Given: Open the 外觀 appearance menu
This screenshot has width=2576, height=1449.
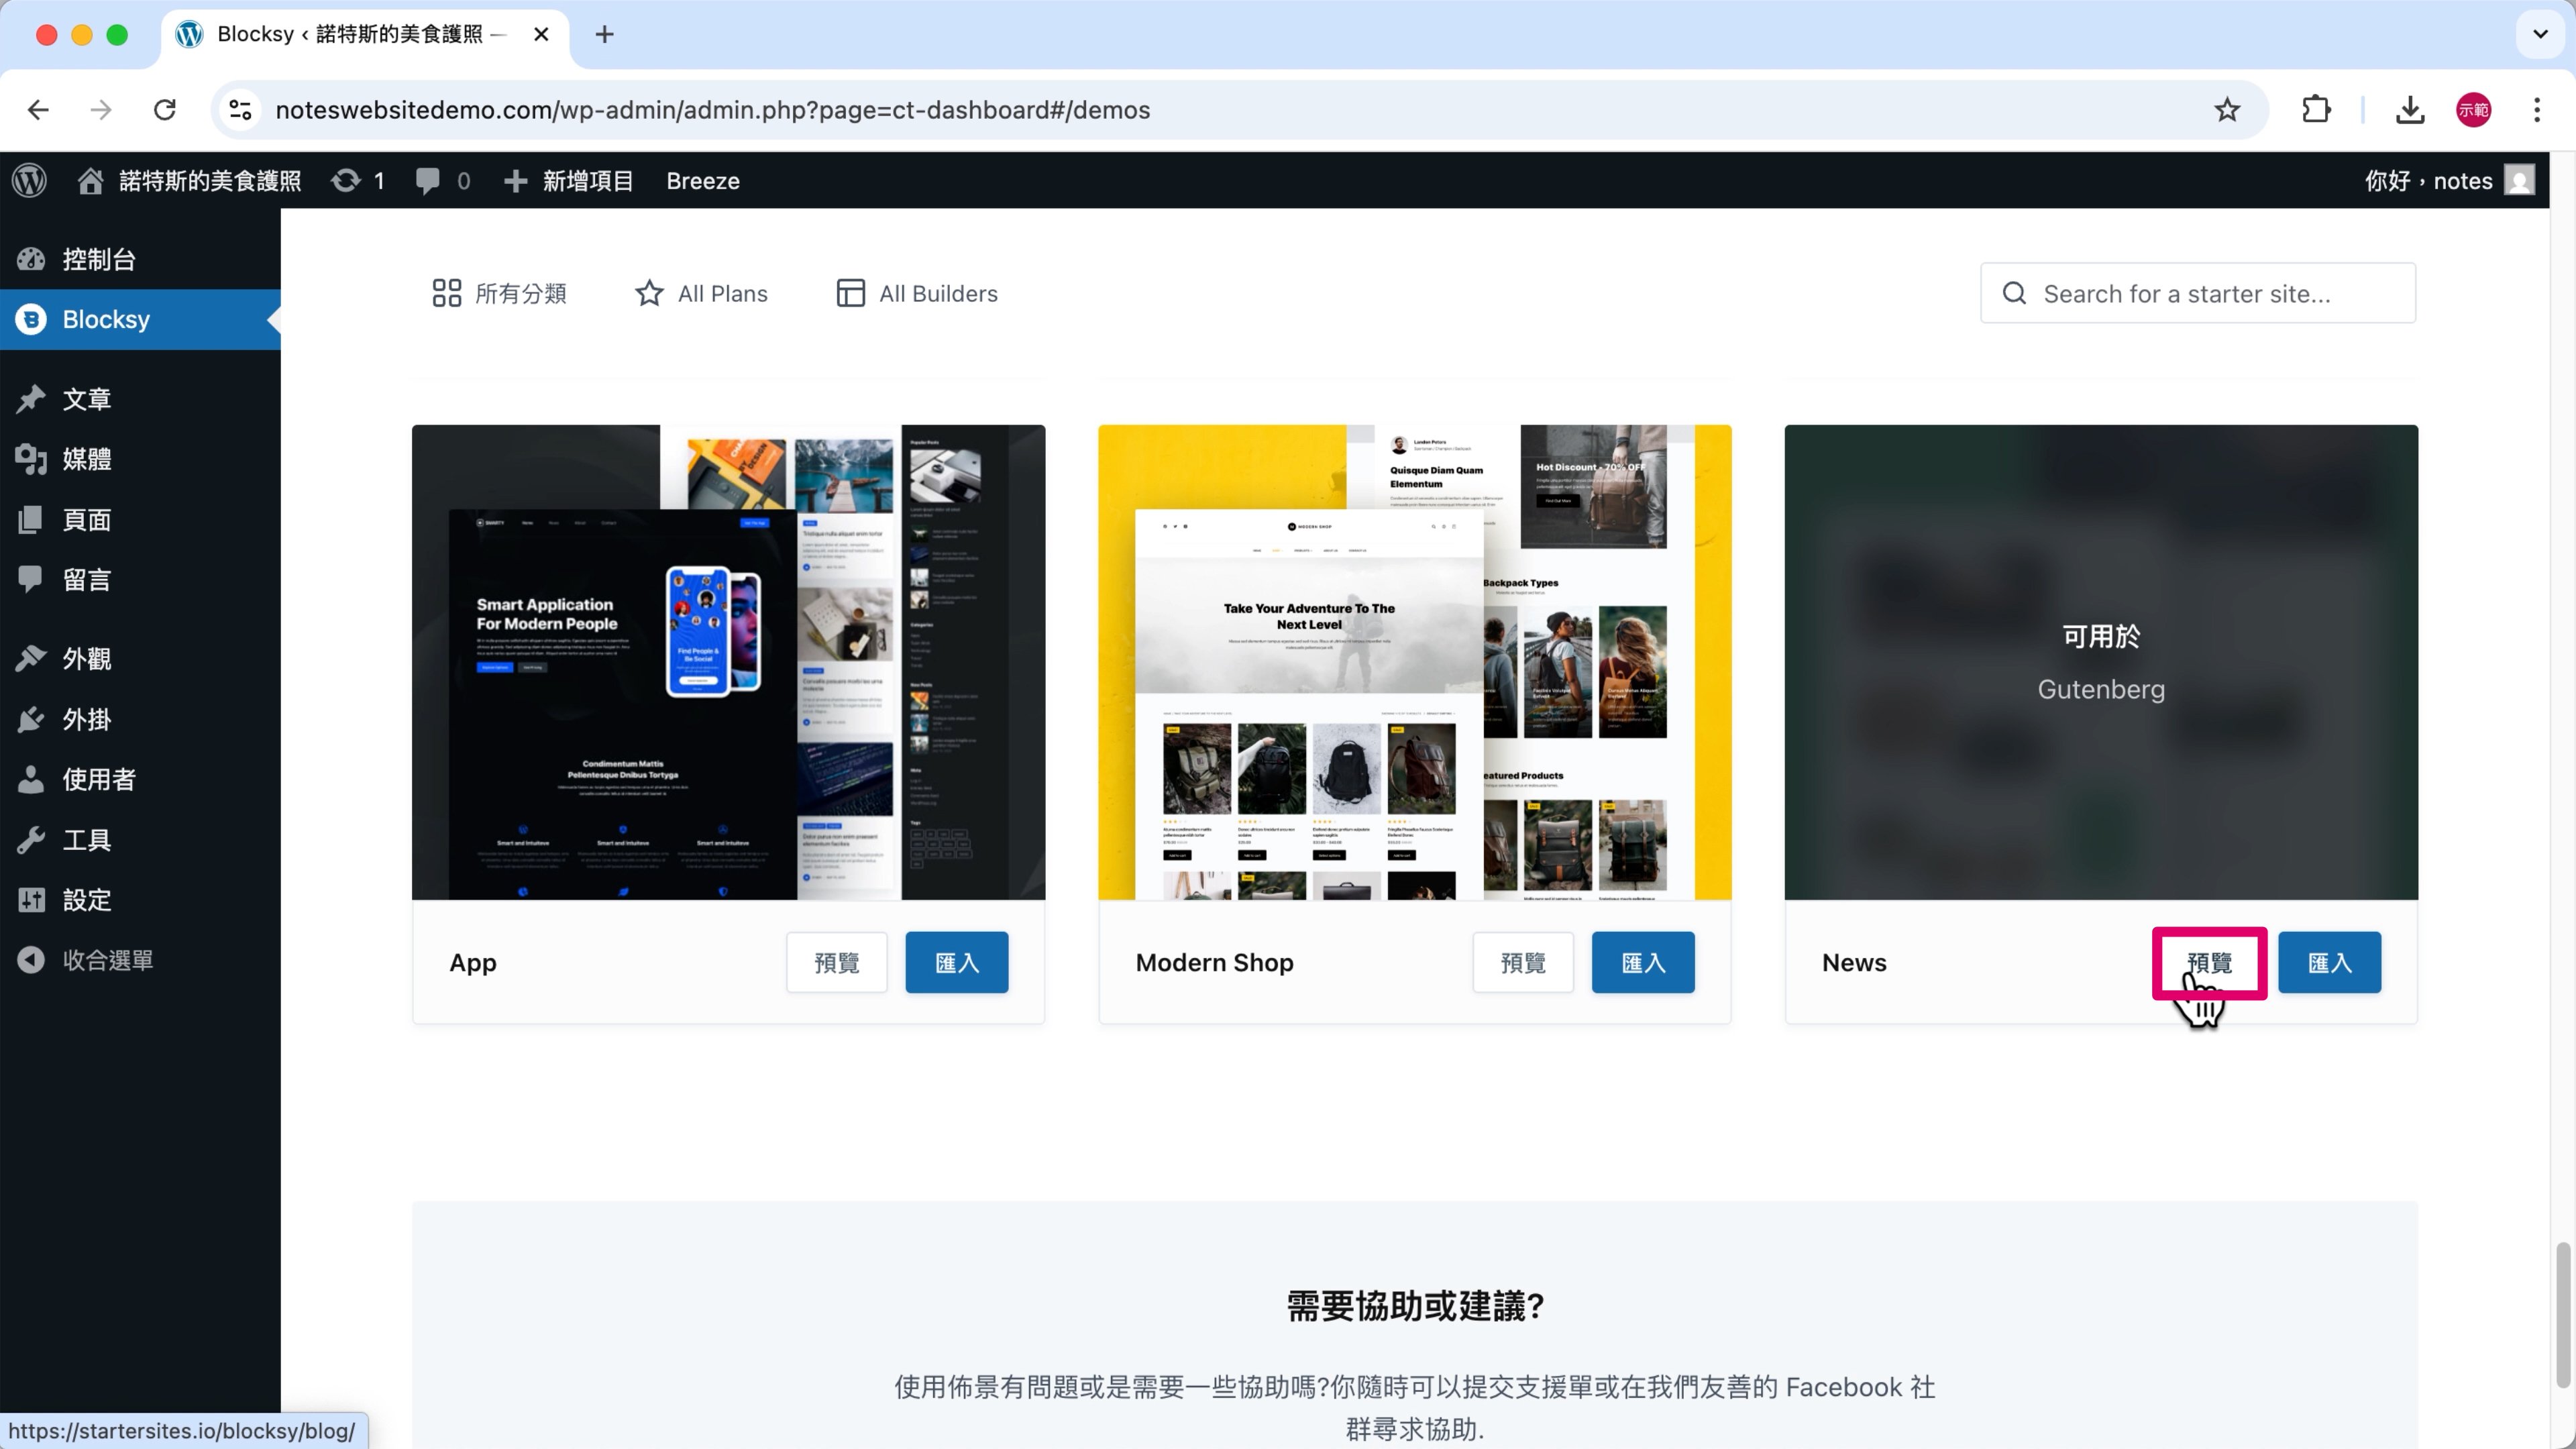Looking at the screenshot, I should 87,659.
